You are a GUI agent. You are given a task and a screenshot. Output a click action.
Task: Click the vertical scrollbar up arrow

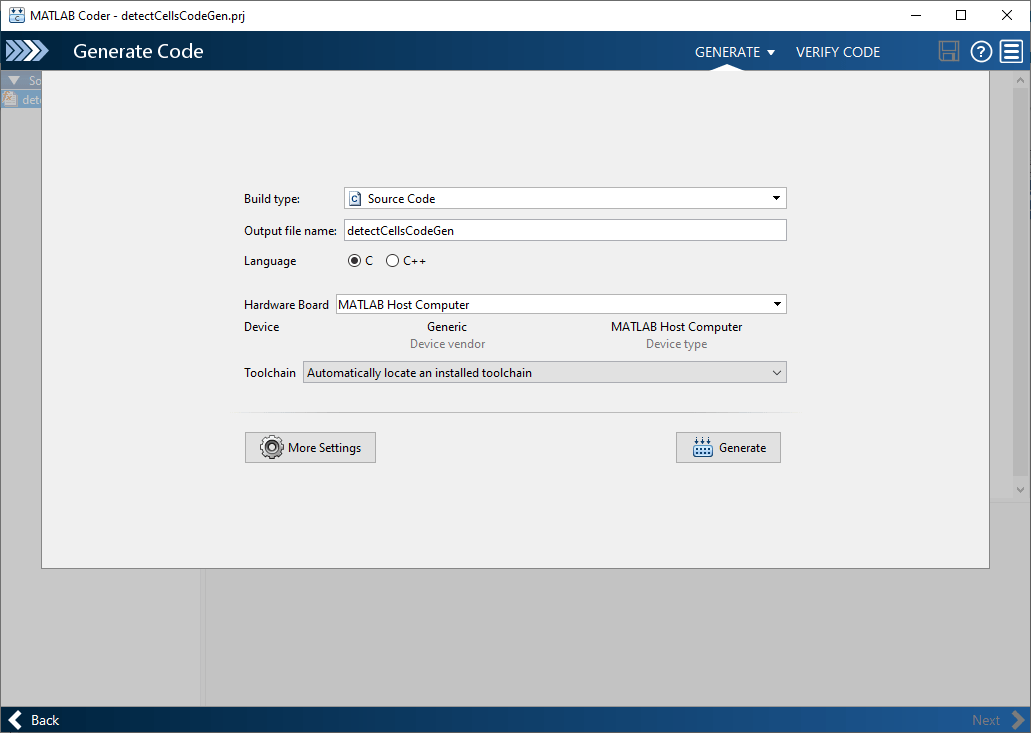(1020, 80)
